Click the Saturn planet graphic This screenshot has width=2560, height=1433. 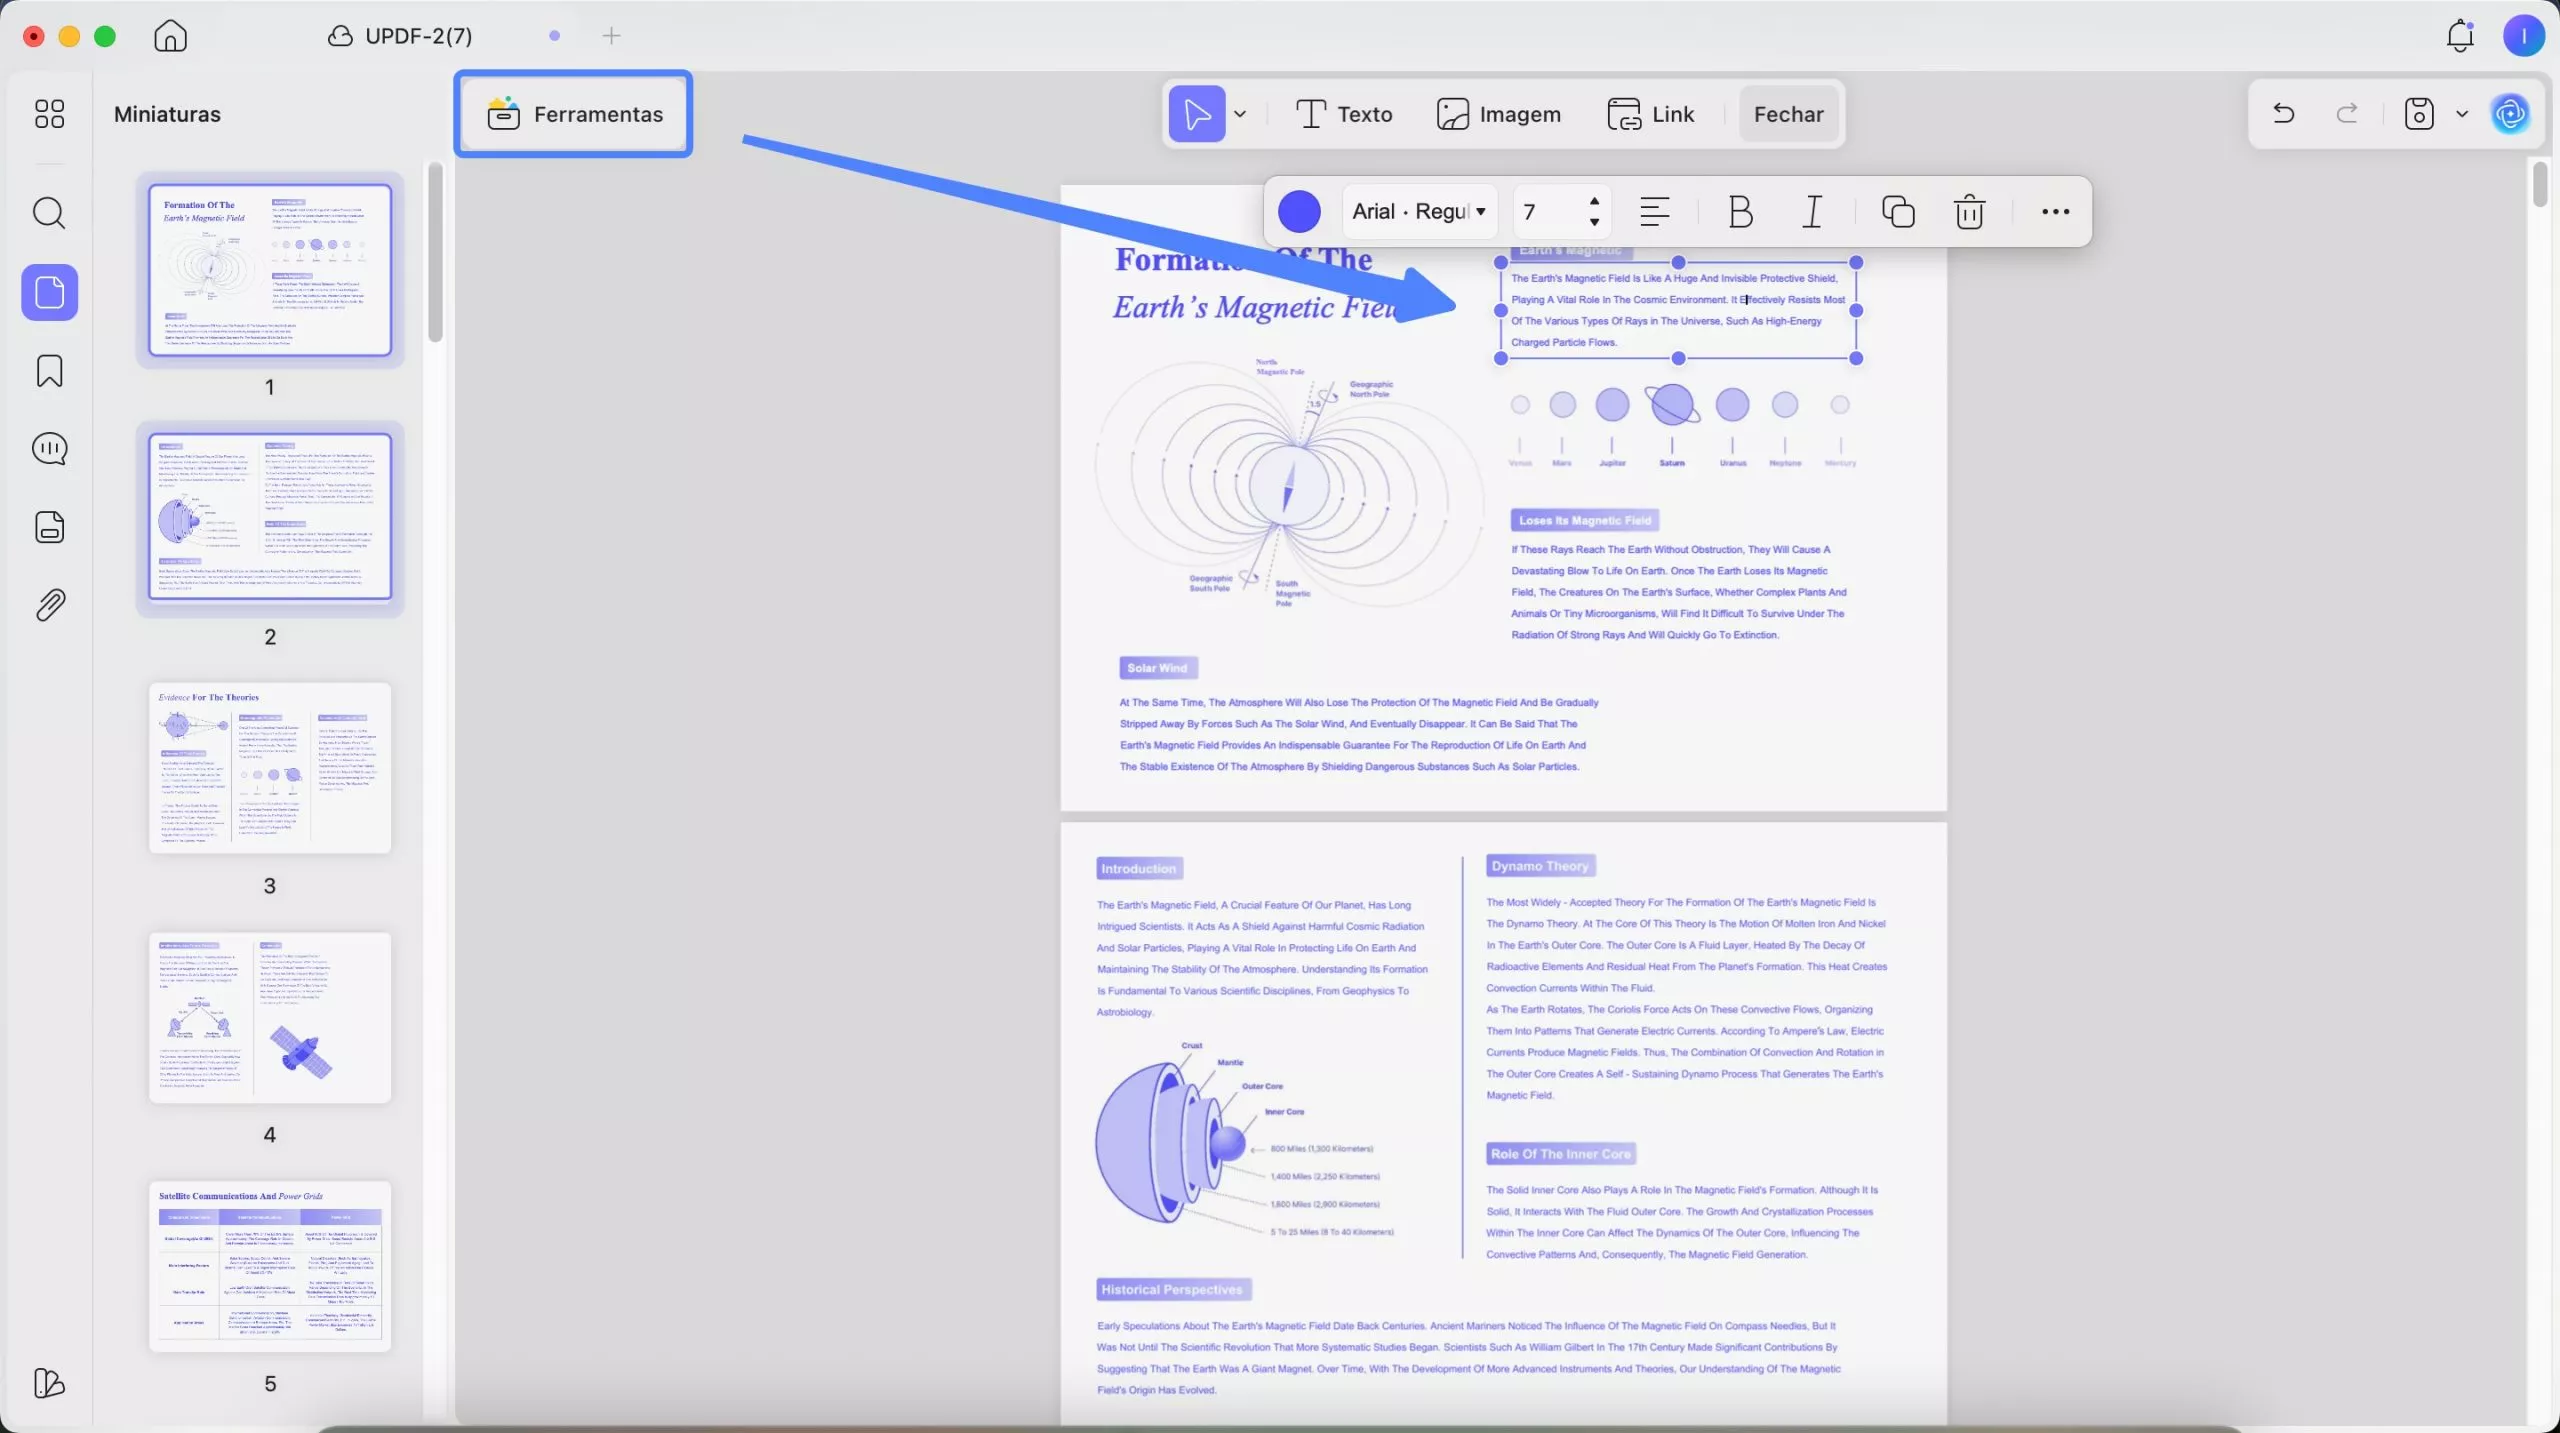tap(1672, 404)
